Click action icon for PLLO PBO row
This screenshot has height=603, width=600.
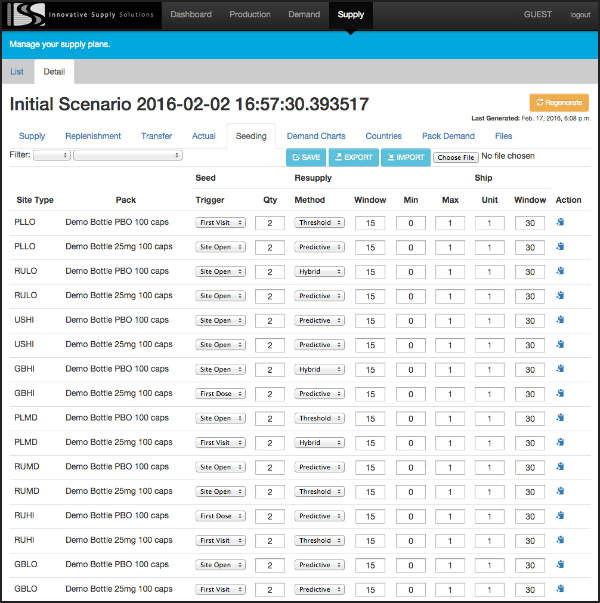point(560,222)
